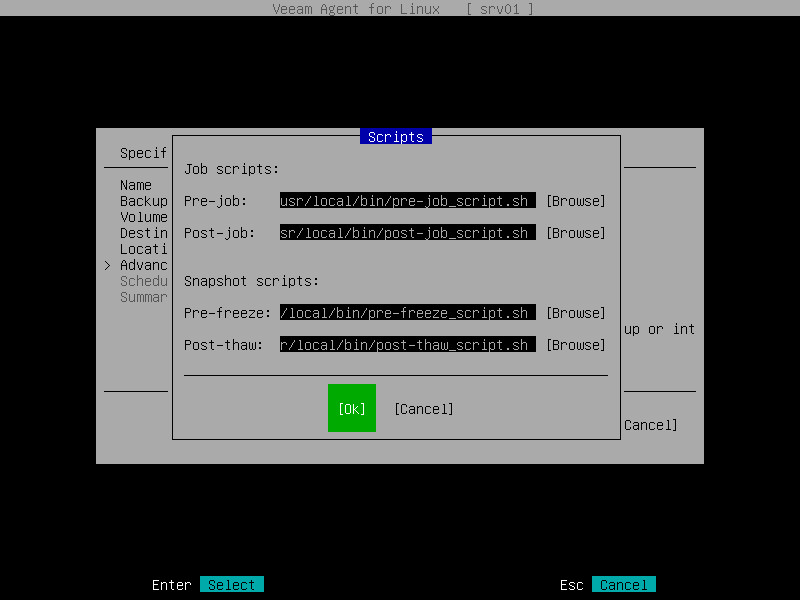
Task: Click the 'Post-thaw:' label
Action: click(223, 345)
